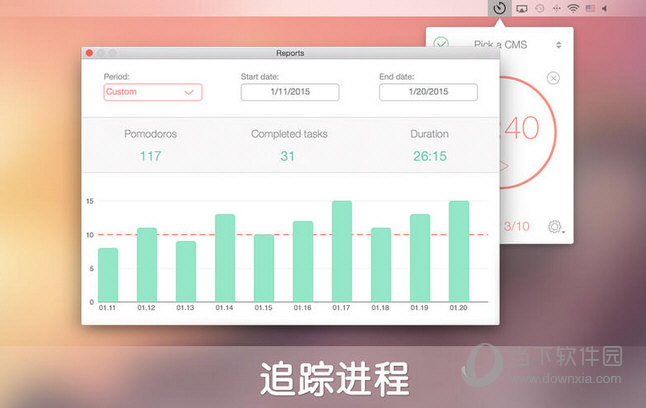
Task: Start the timer with the play arrow
Action: 504,166
